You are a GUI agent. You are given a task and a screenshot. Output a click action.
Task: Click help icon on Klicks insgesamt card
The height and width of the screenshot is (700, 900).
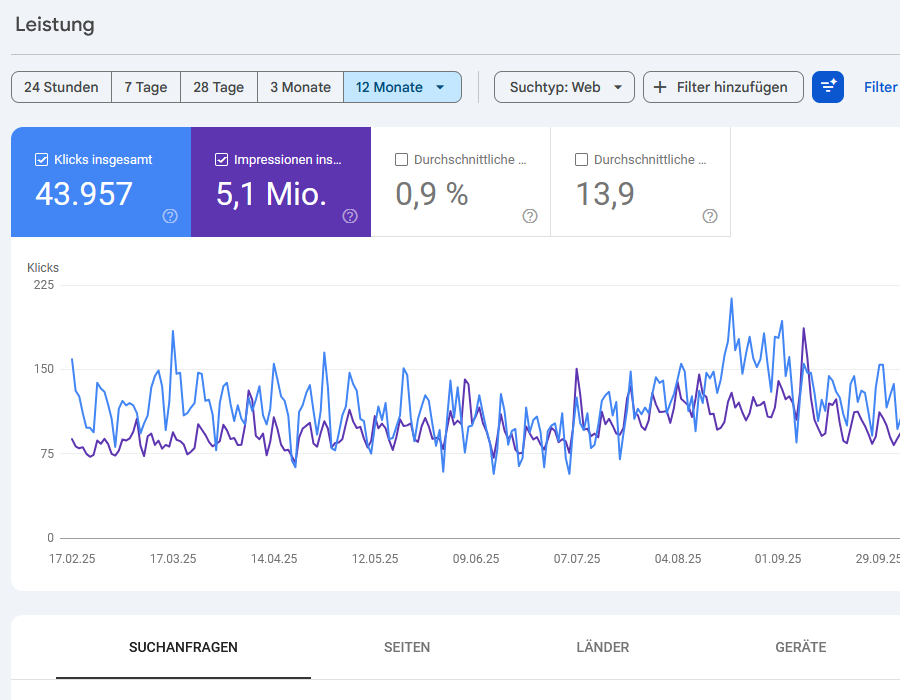pyautogui.click(x=170, y=216)
